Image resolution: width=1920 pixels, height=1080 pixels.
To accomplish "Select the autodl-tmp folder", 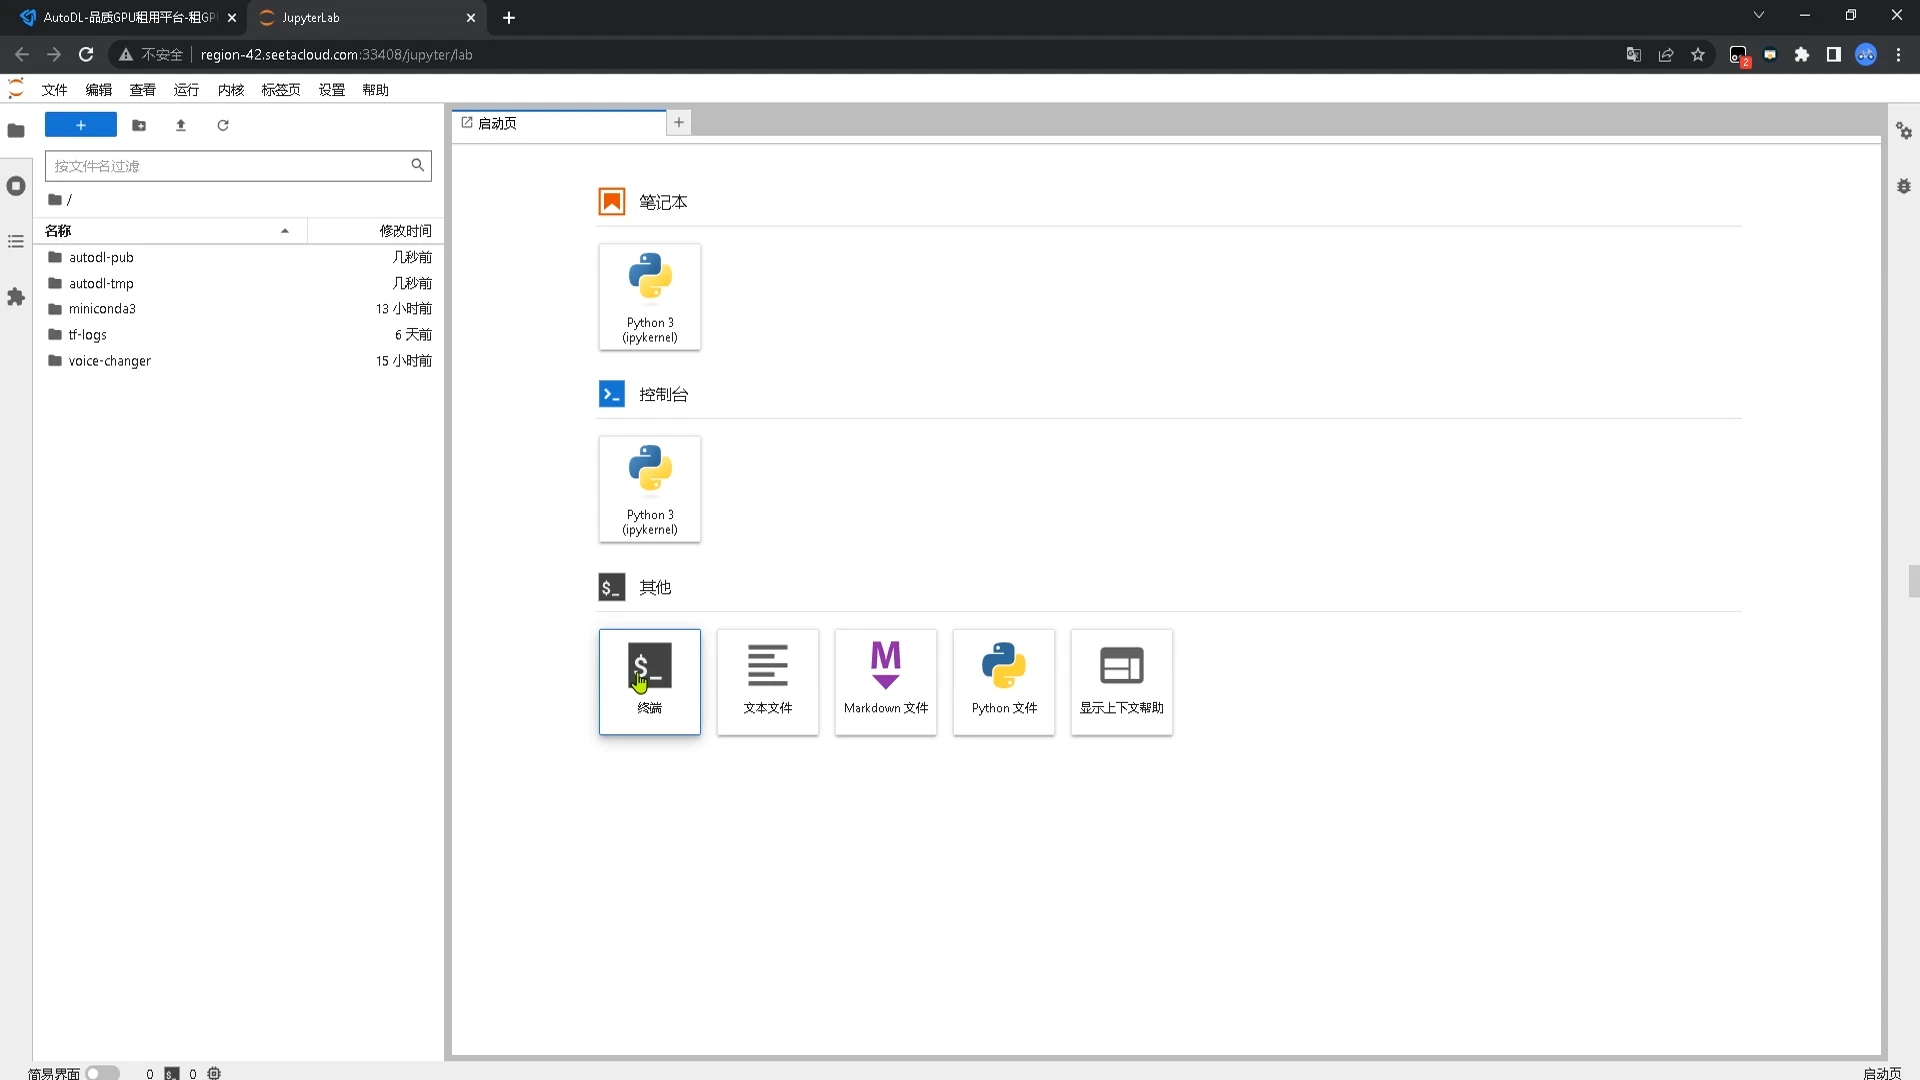I will pos(239,283).
